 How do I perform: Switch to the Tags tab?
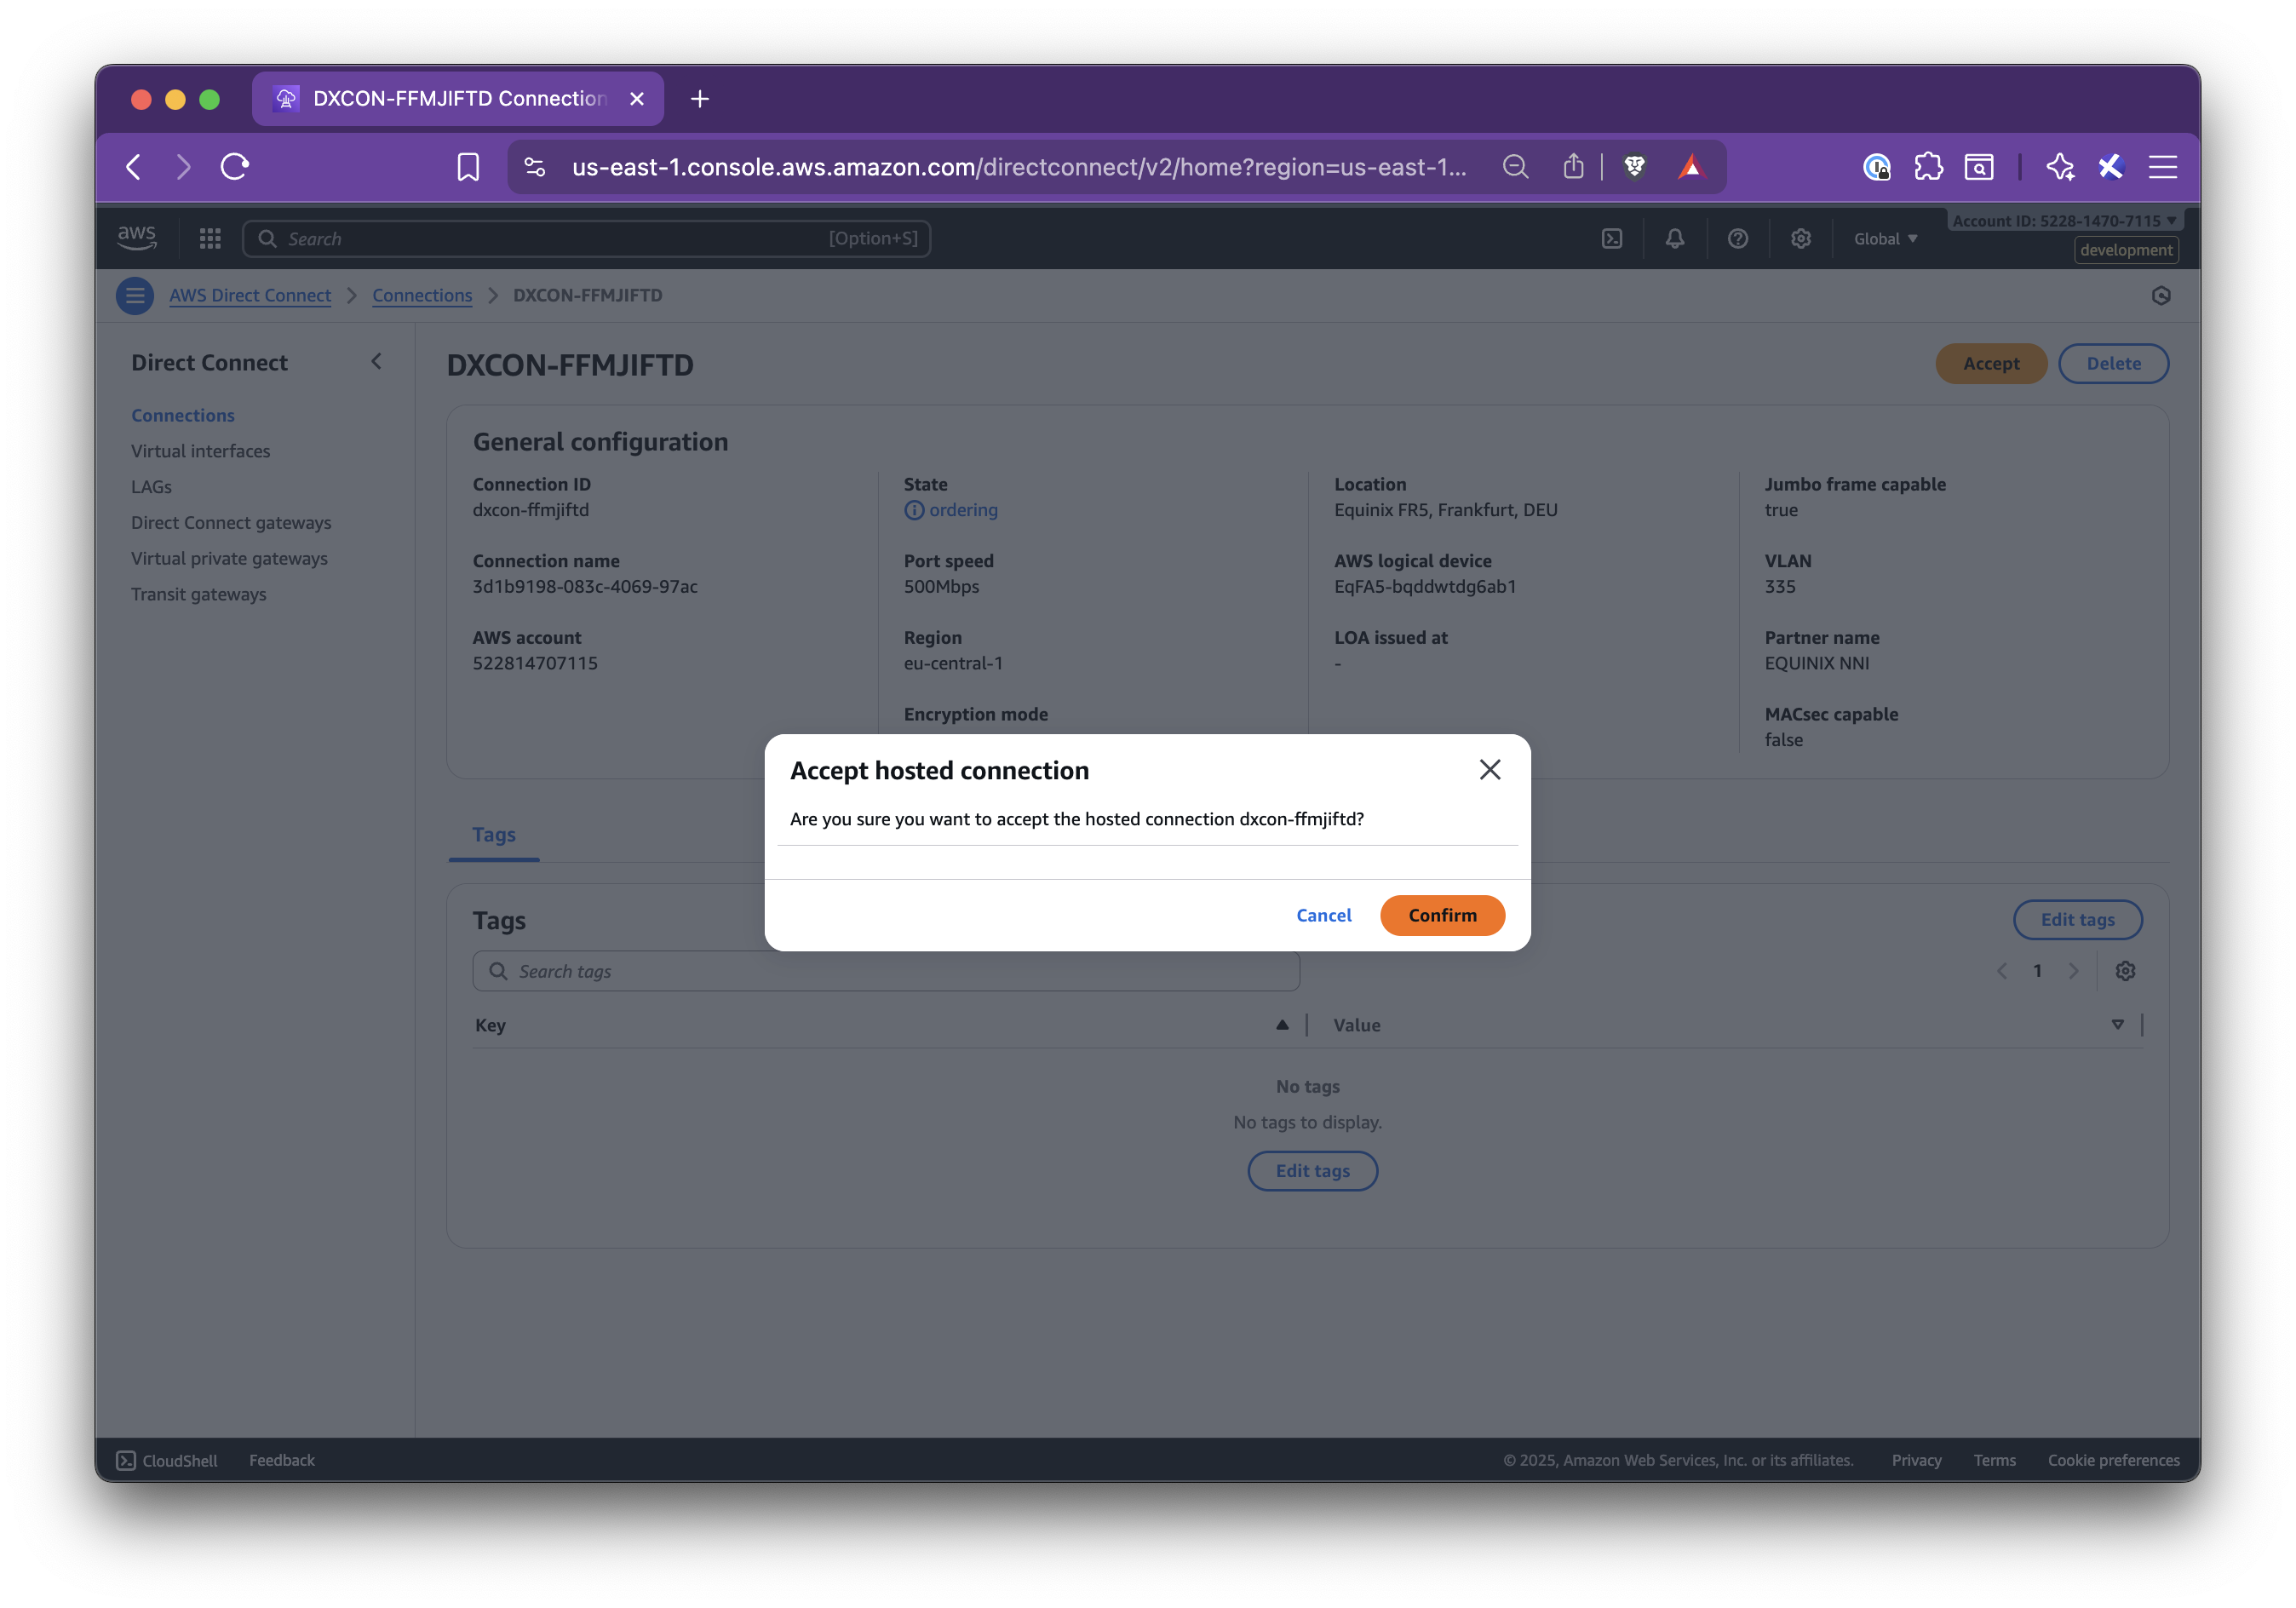click(493, 834)
